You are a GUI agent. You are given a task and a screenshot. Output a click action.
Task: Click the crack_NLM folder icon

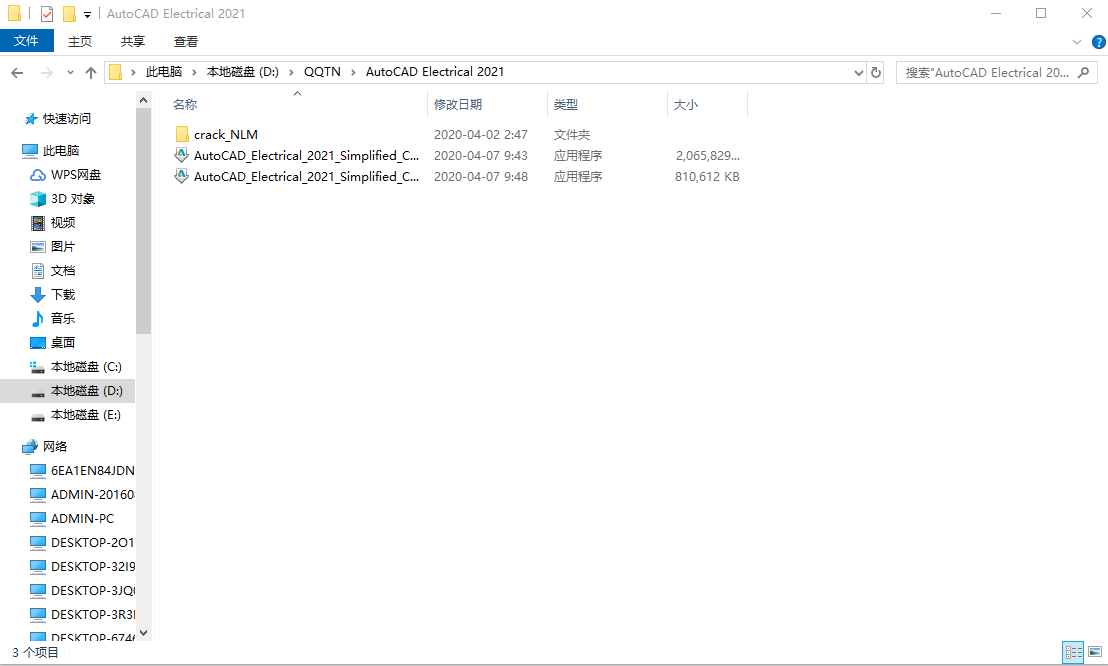point(182,134)
